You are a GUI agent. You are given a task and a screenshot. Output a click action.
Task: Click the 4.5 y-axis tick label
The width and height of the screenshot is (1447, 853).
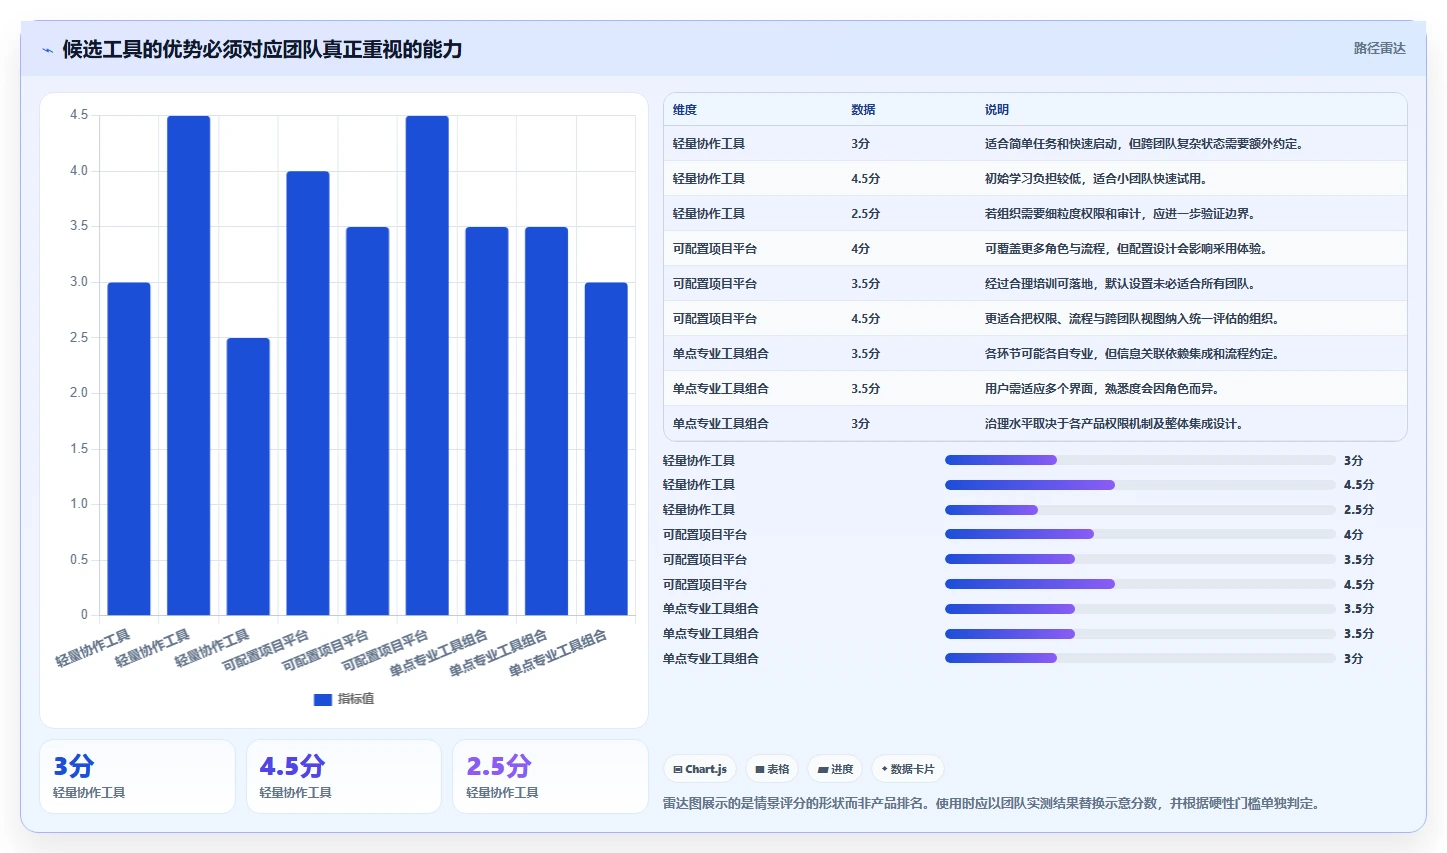coord(79,115)
